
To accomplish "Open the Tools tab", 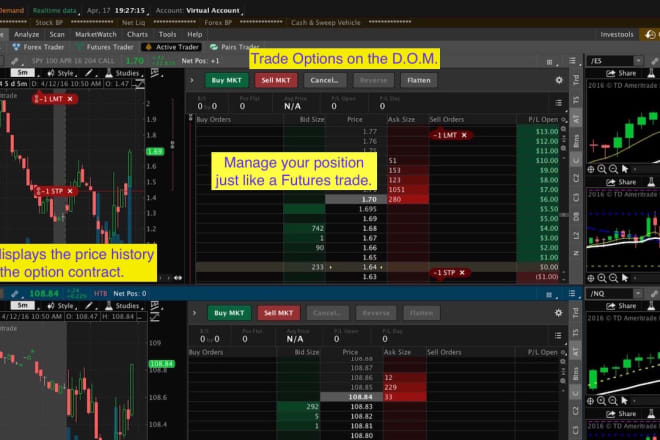I will click(x=167, y=35).
